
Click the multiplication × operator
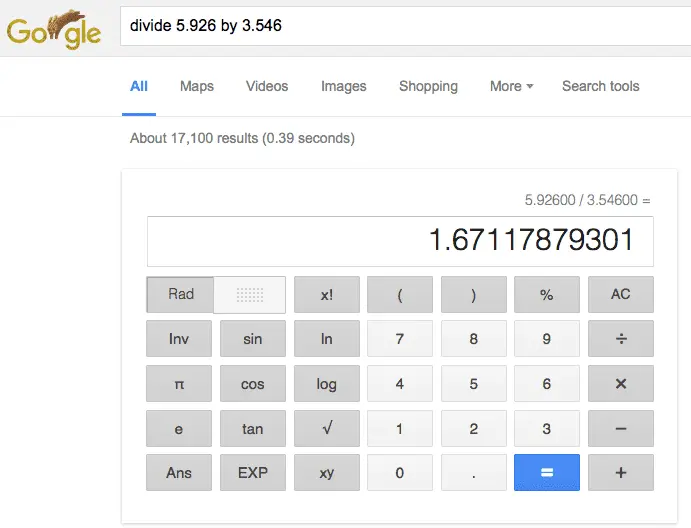click(621, 383)
